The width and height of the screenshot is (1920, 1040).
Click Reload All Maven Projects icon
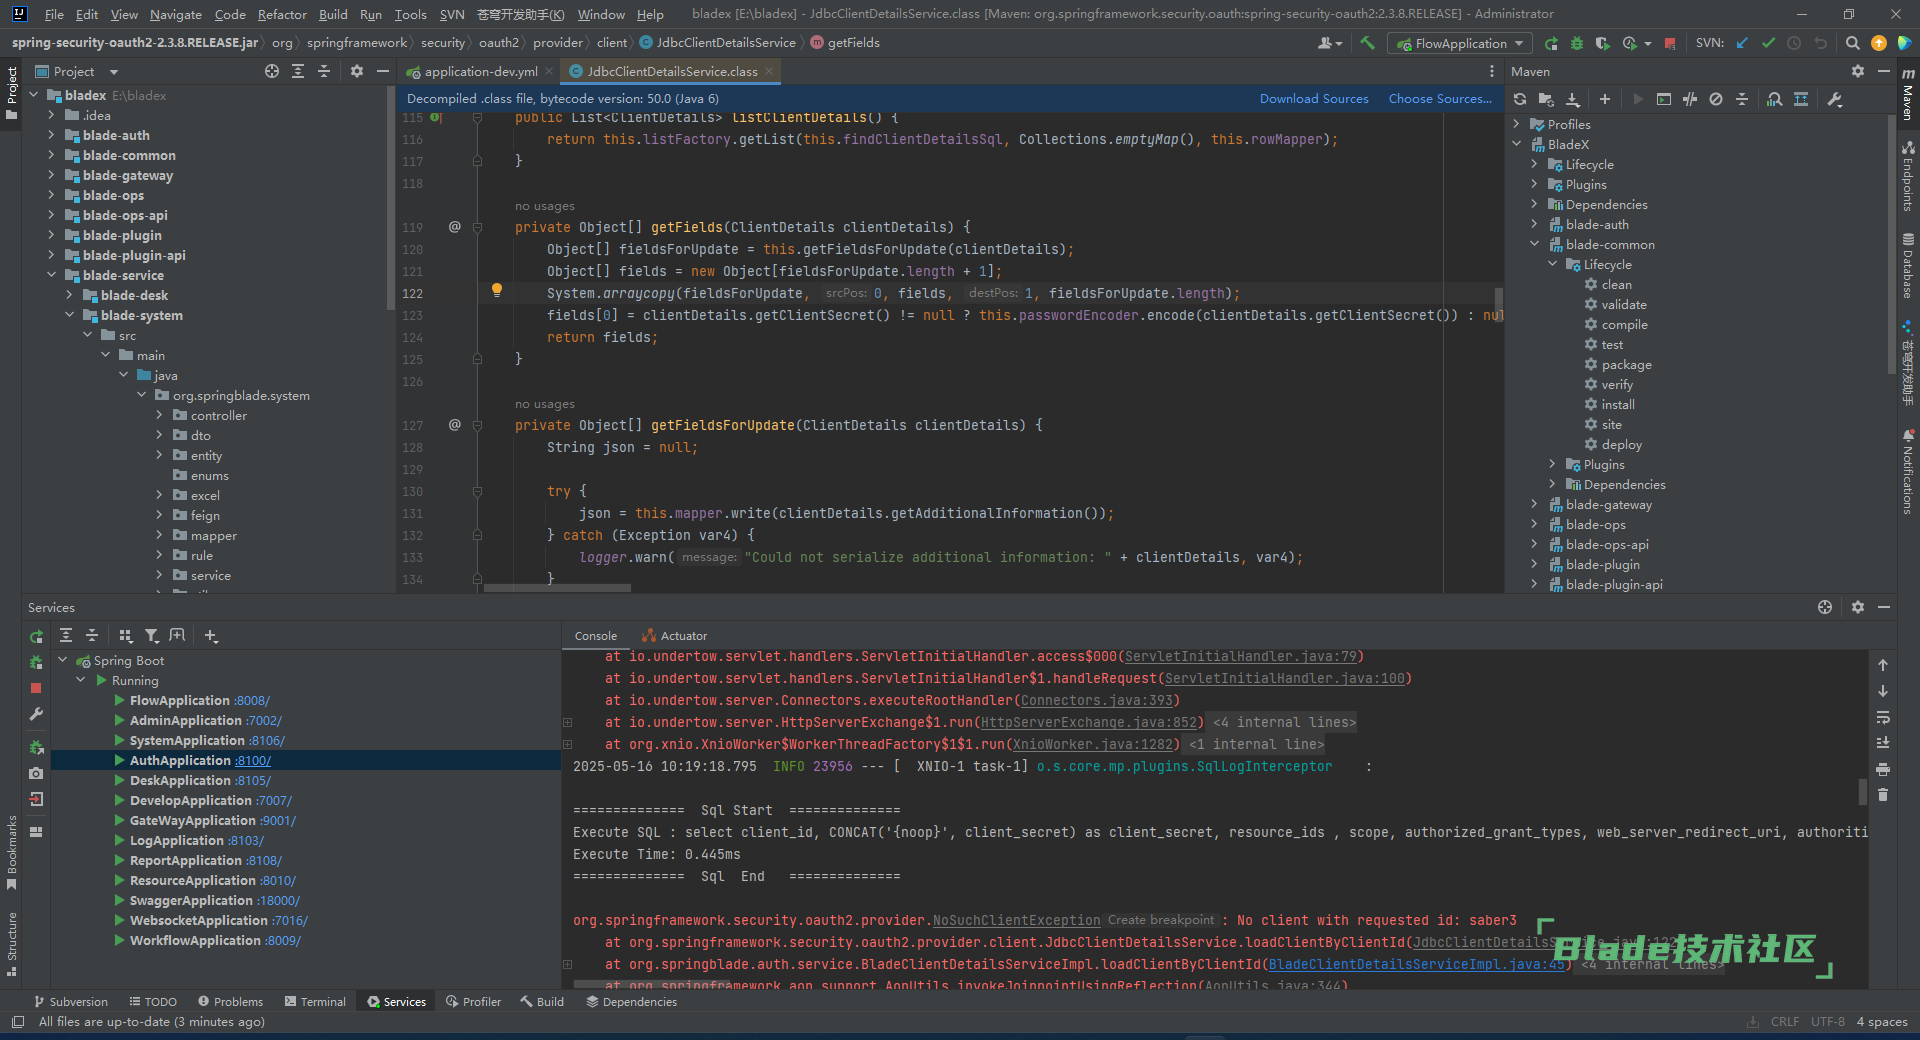point(1520,99)
